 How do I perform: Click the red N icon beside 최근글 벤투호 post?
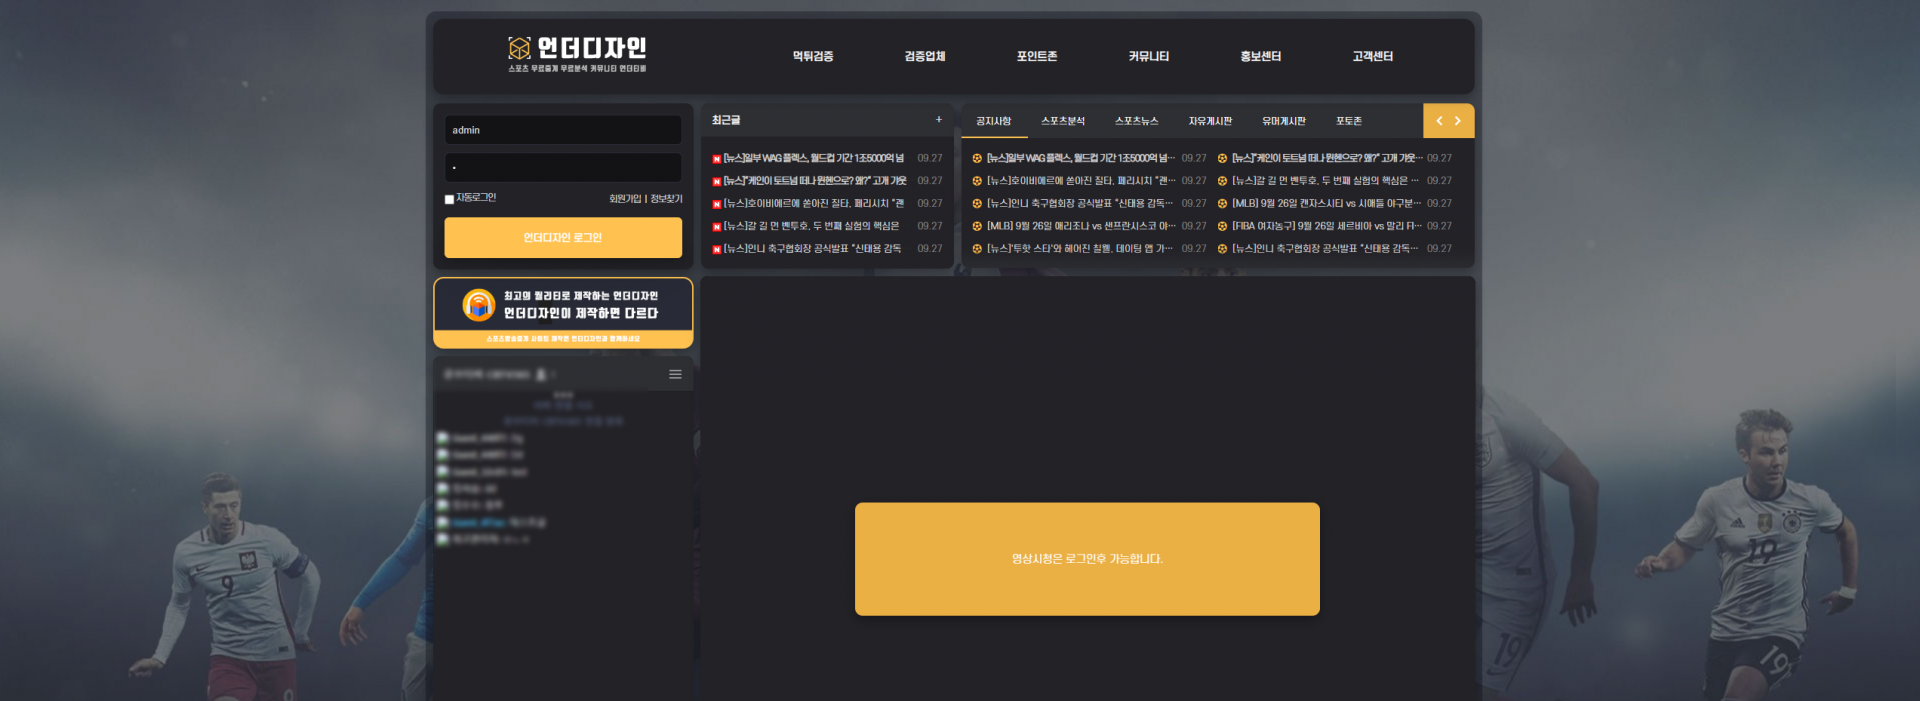point(716,227)
